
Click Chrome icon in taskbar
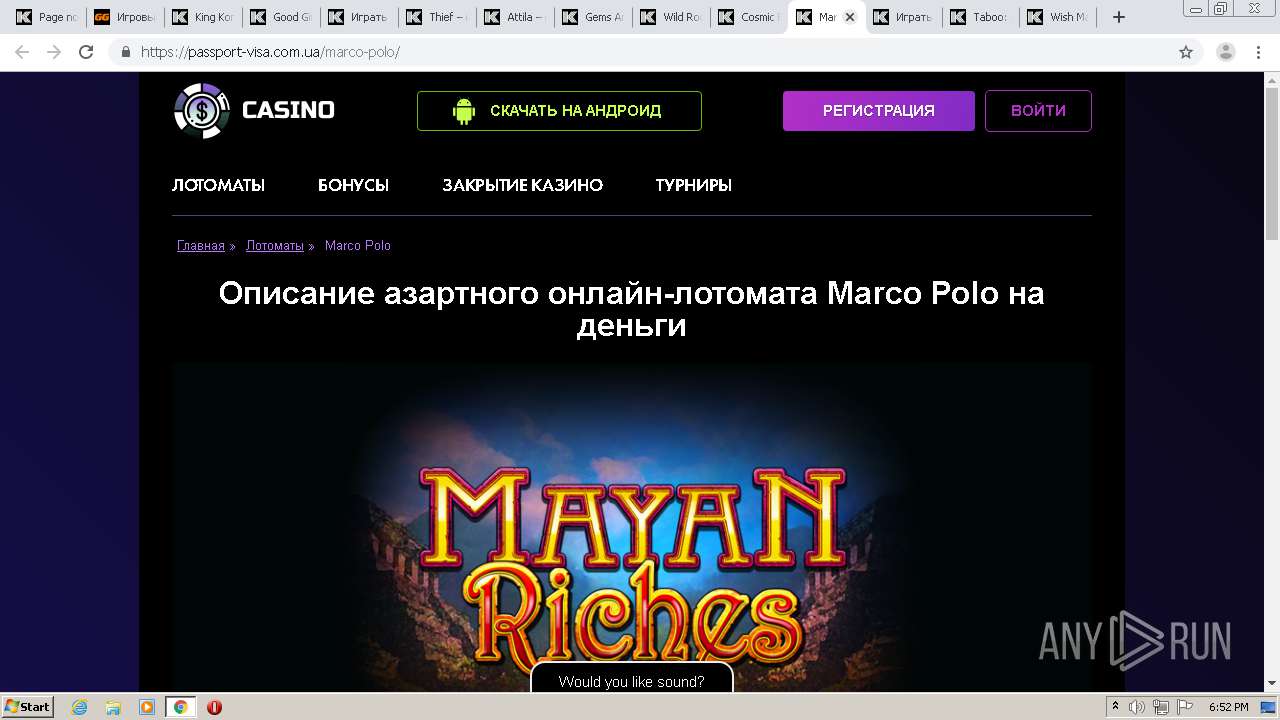(x=181, y=707)
